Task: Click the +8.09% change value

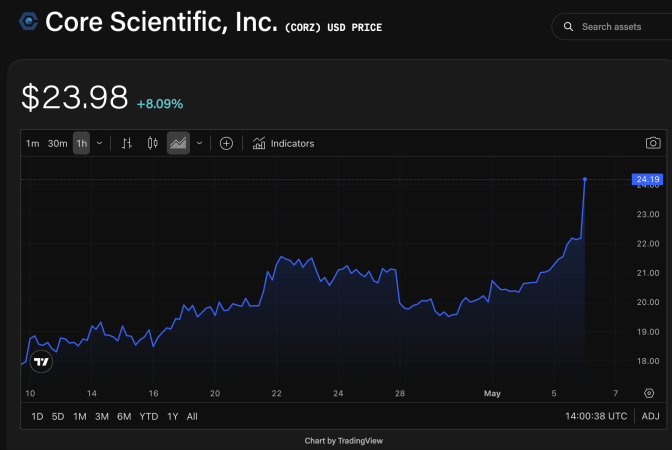Action: click(x=160, y=104)
